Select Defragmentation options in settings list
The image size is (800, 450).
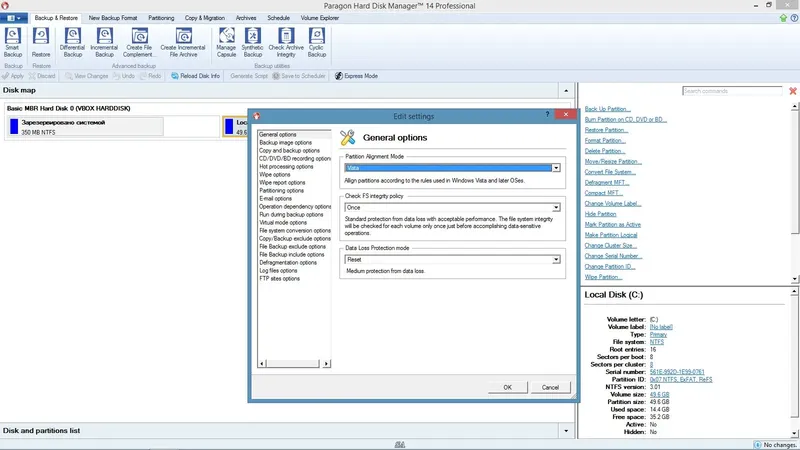(288, 263)
